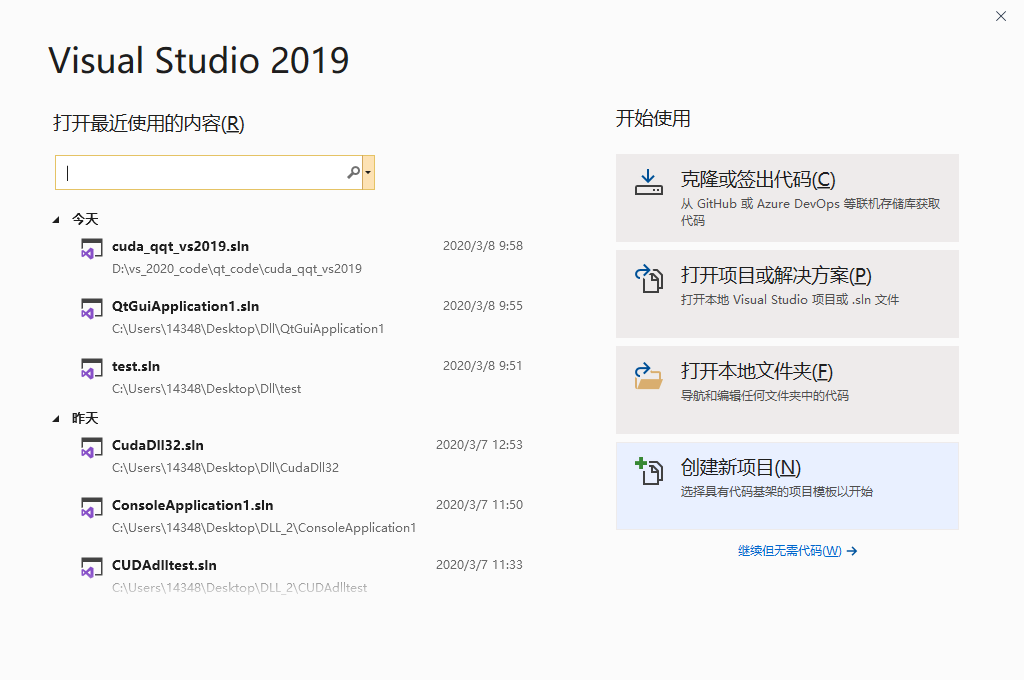Click path D:\vs_2020_code\qt_code\cuda_qqt_vs2019

[236, 268]
